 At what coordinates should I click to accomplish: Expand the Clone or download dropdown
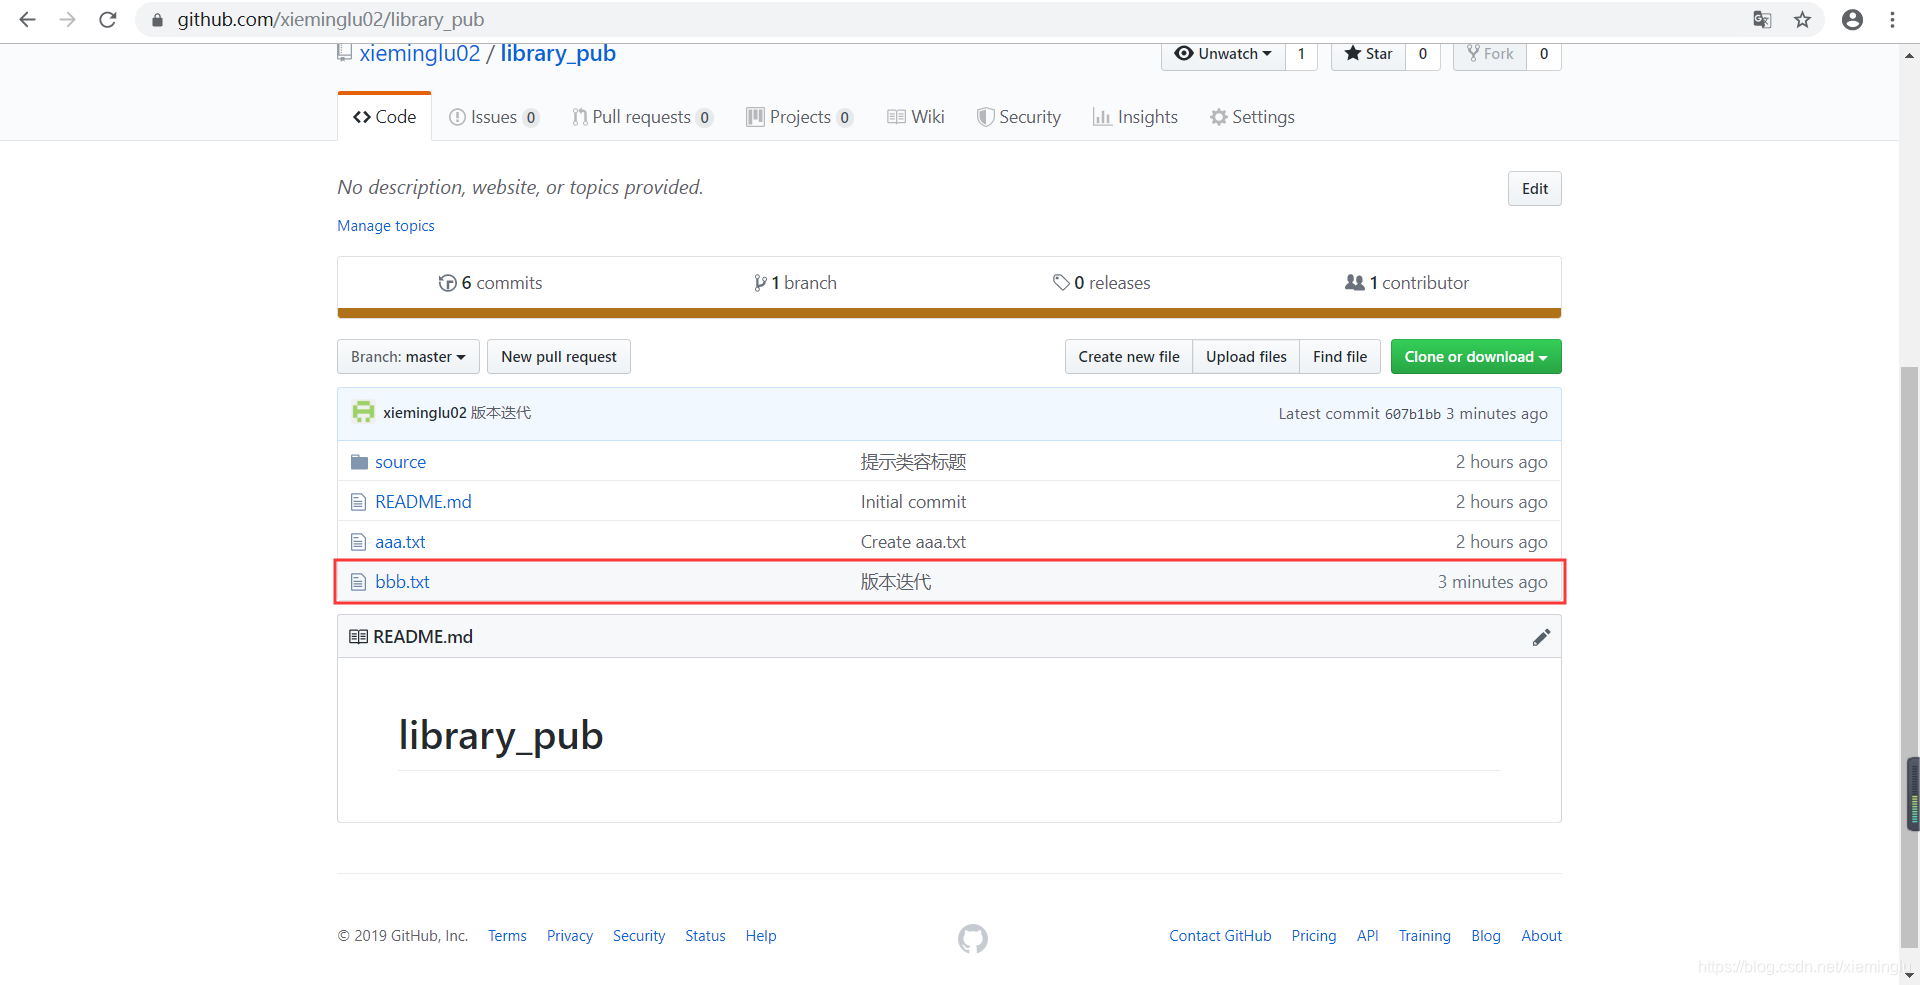click(1476, 357)
